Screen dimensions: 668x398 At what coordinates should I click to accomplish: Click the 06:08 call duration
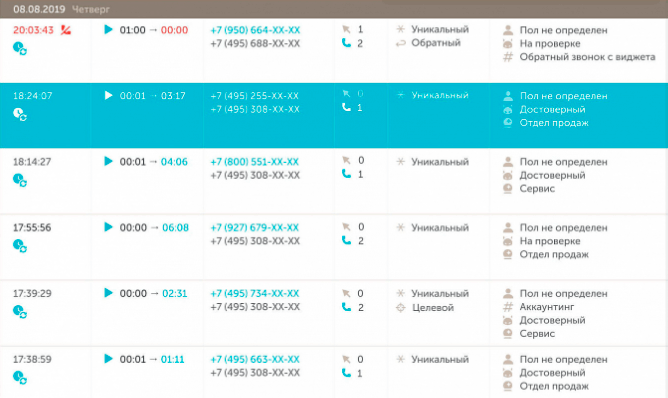[x=175, y=228]
